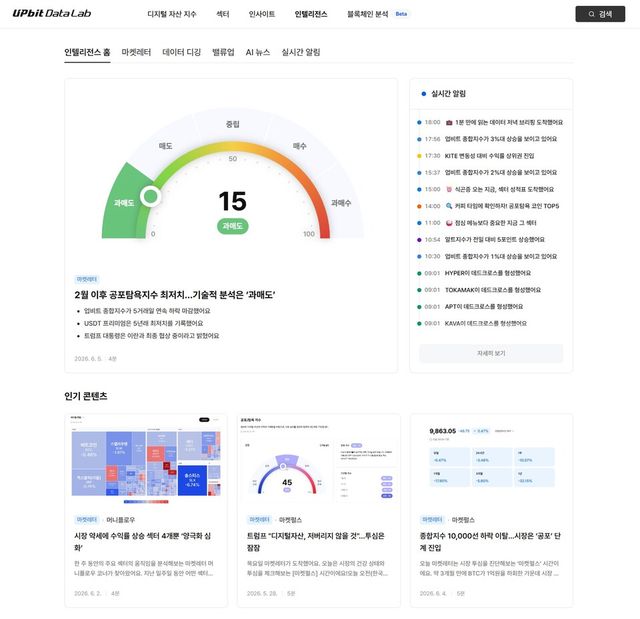The image size is (640, 619).
Task: Click the 자세히 보기 button under alerts
Action: tap(491, 353)
